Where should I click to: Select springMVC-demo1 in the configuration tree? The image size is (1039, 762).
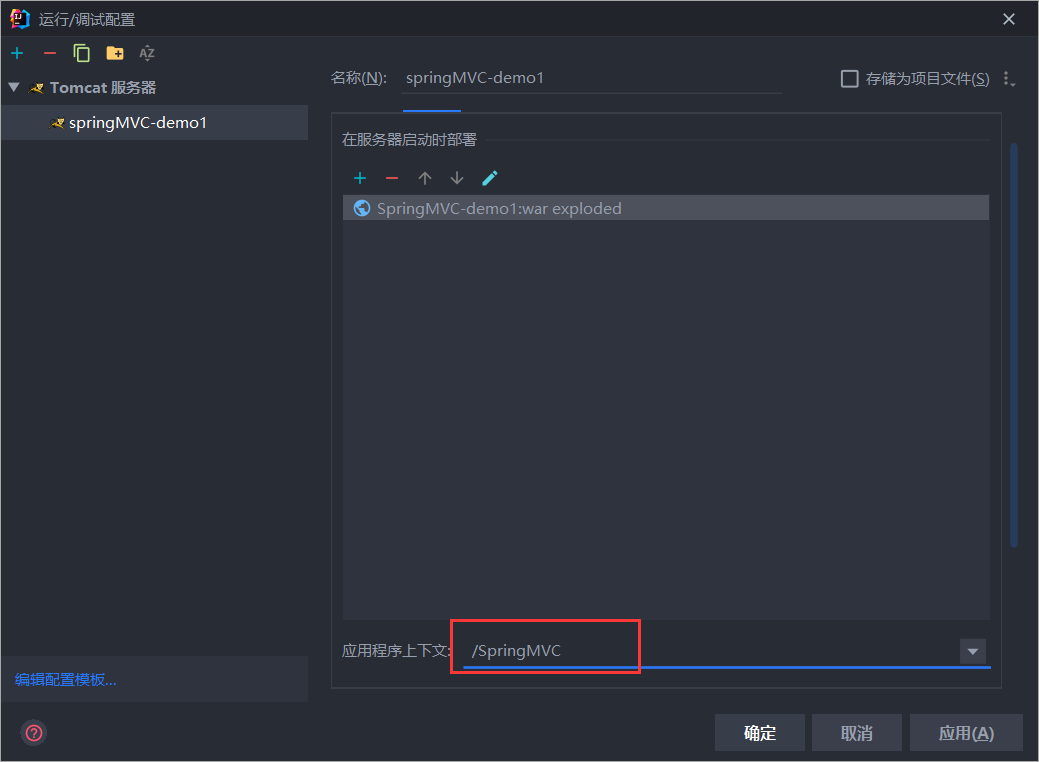pos(154,123)
